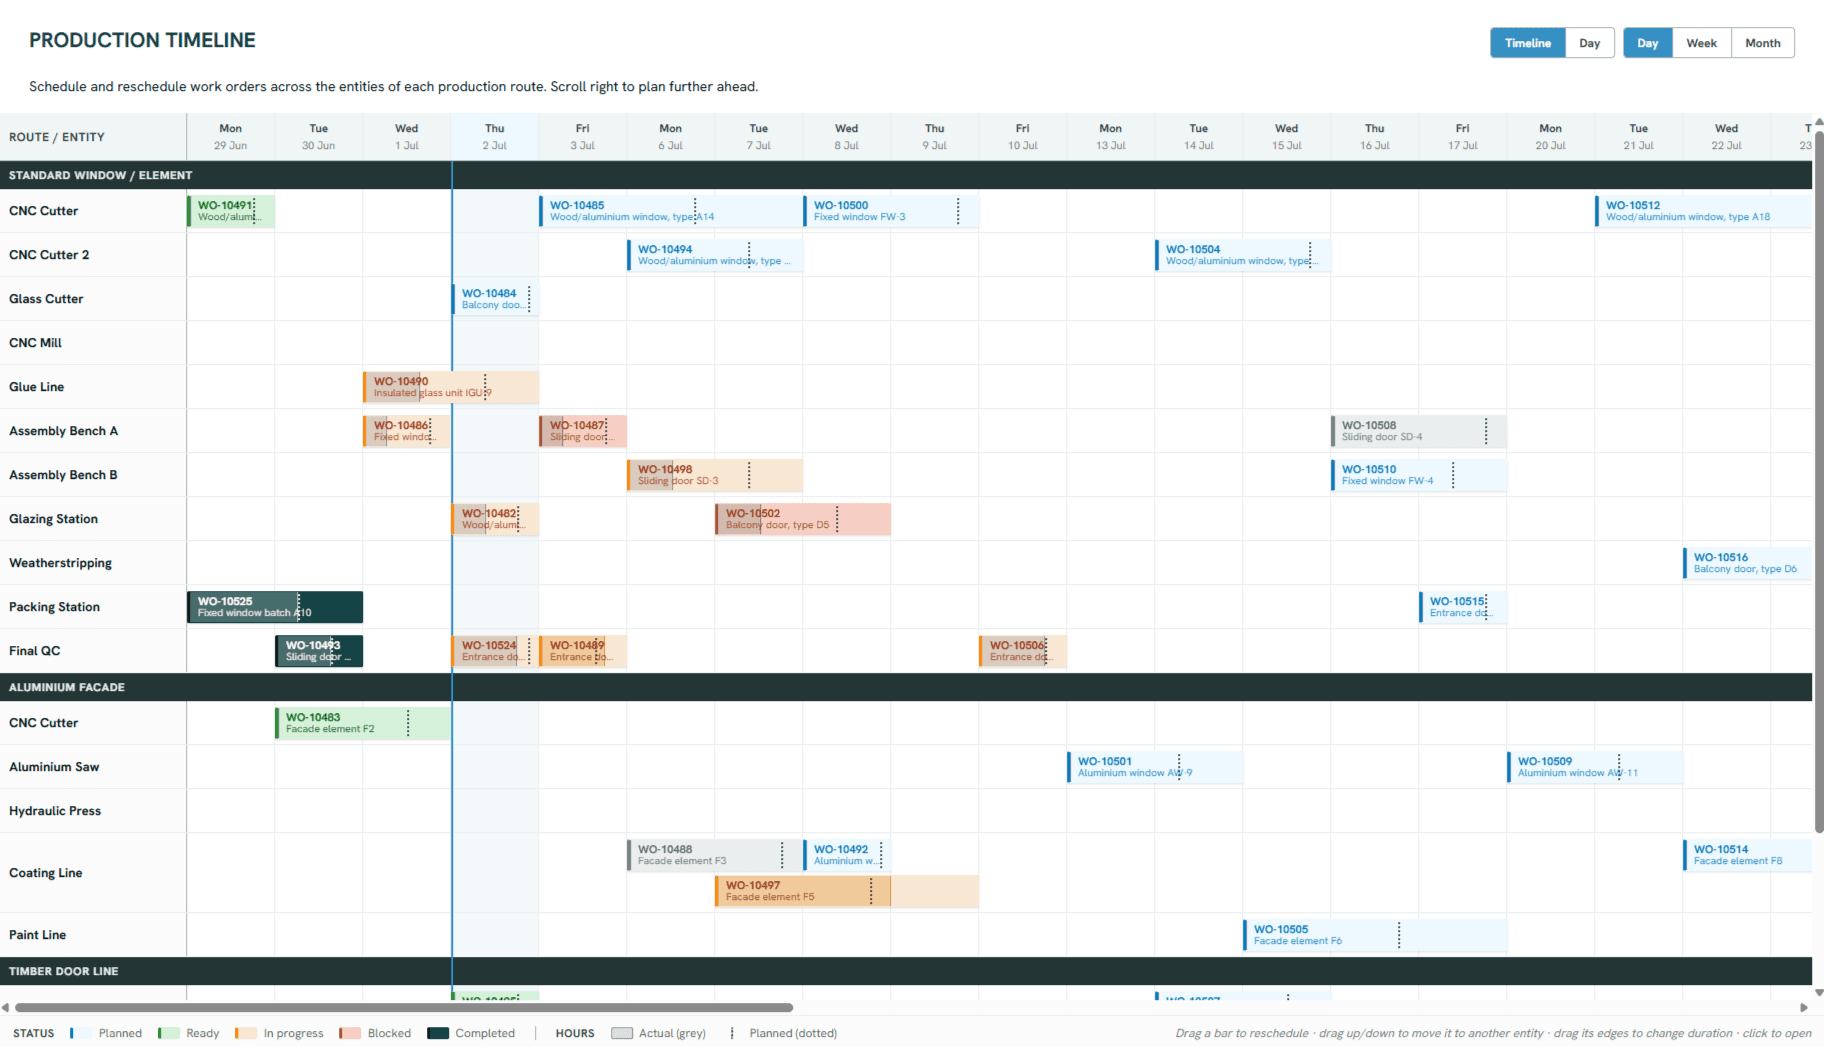
Task: Click completed work order WO-10525
Action: tap(275, 607)
